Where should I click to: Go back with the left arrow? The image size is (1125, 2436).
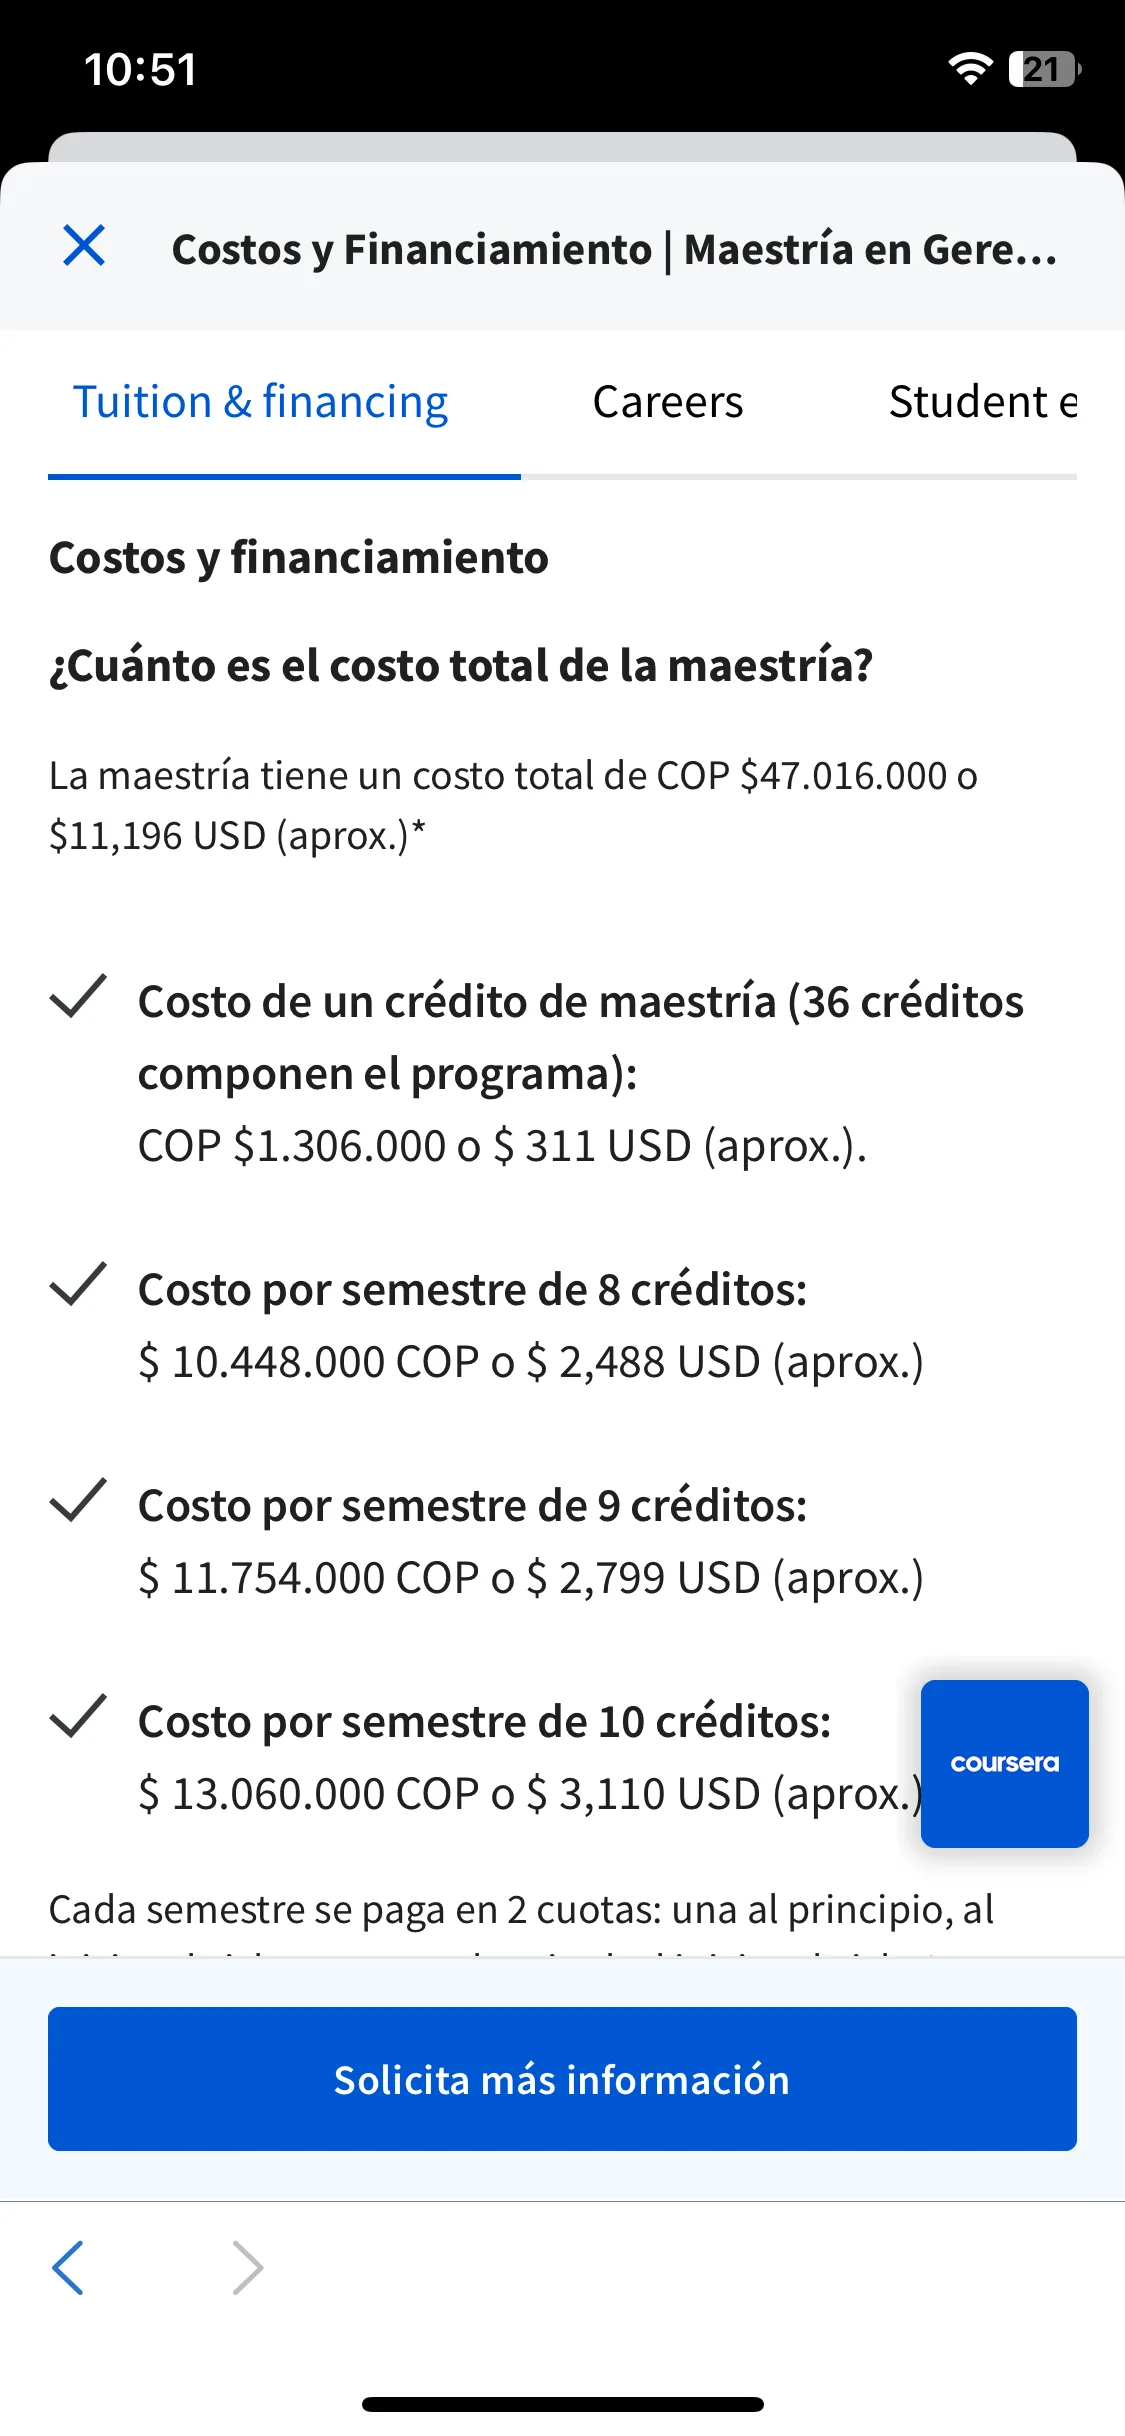(68, 2267)
